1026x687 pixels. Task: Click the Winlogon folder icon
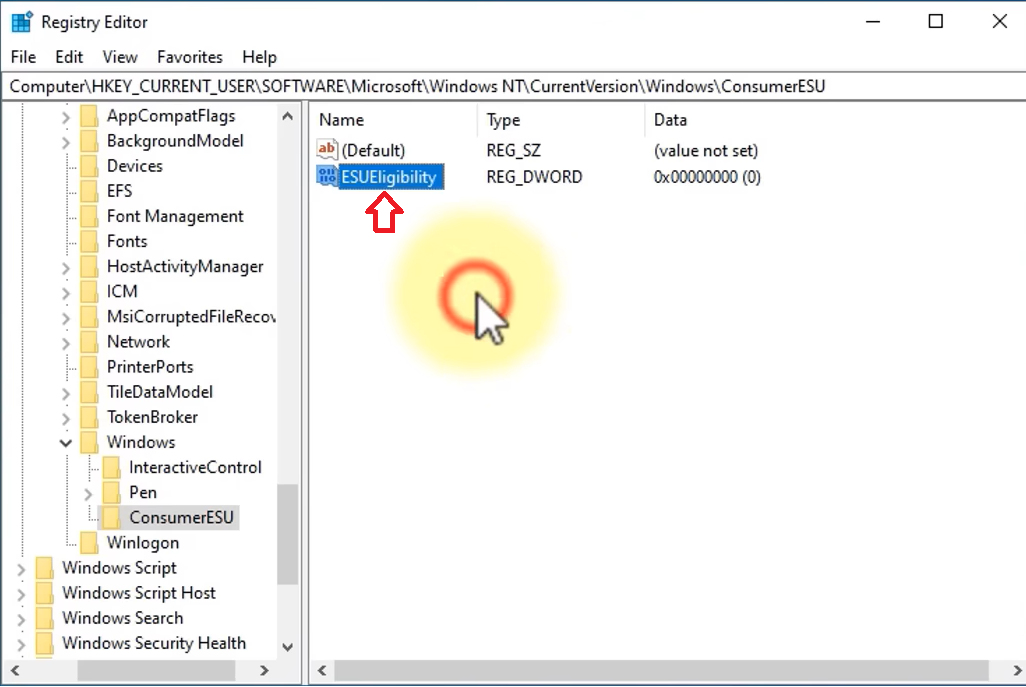[x=90, y=543]
